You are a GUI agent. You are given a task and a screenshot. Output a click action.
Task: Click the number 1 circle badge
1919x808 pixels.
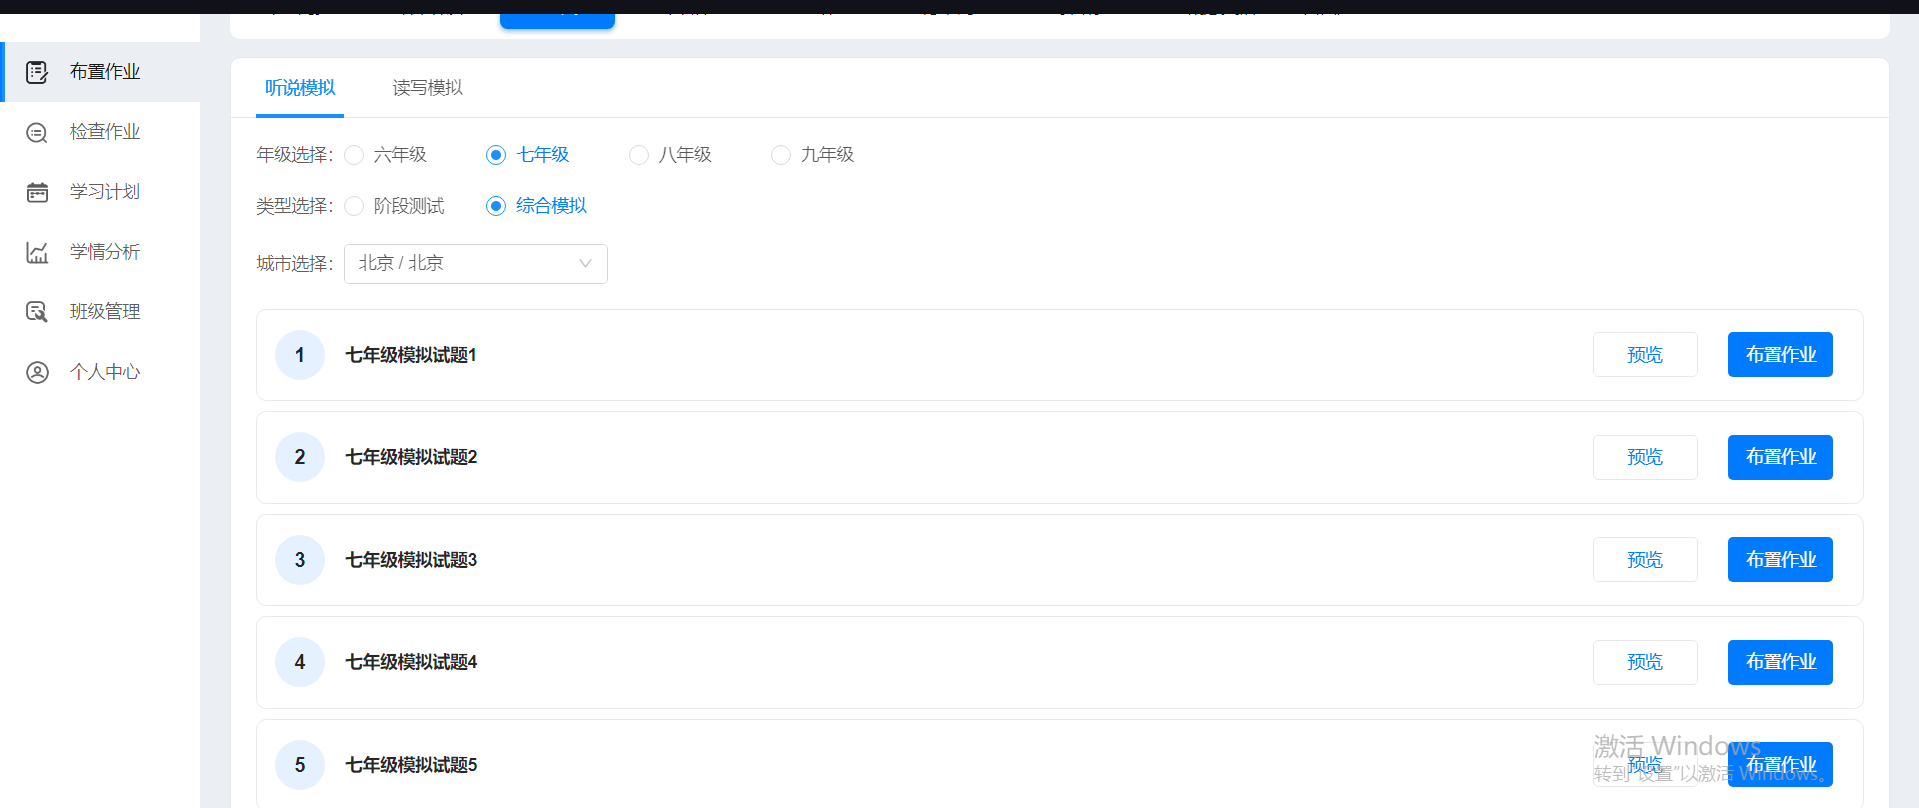click(x=300, y=355)
